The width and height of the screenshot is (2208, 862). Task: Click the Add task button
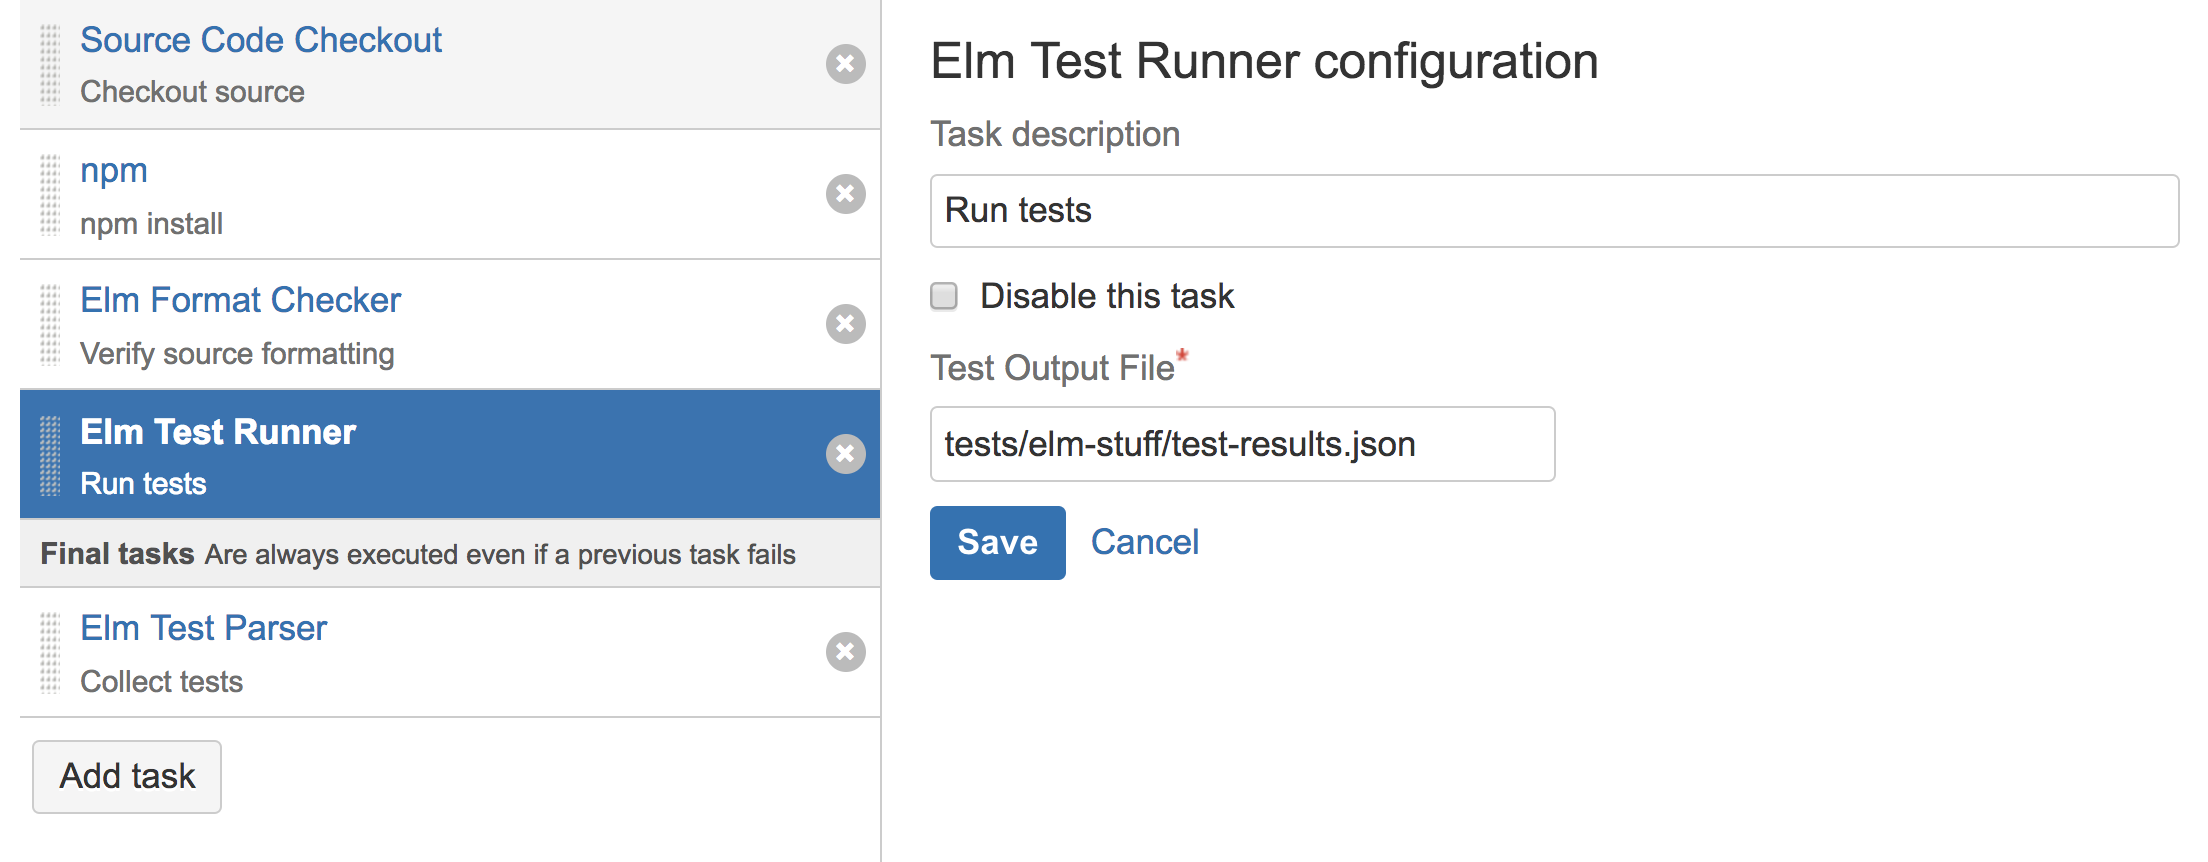(127, 776)
